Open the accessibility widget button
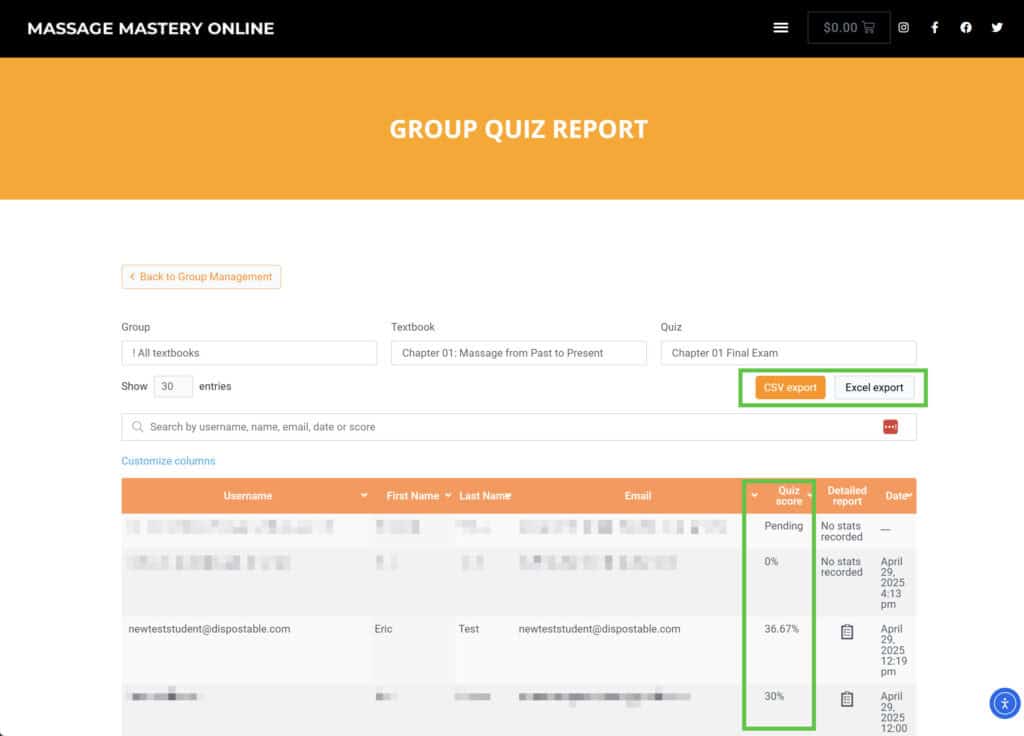 [x=1004, y=703]
